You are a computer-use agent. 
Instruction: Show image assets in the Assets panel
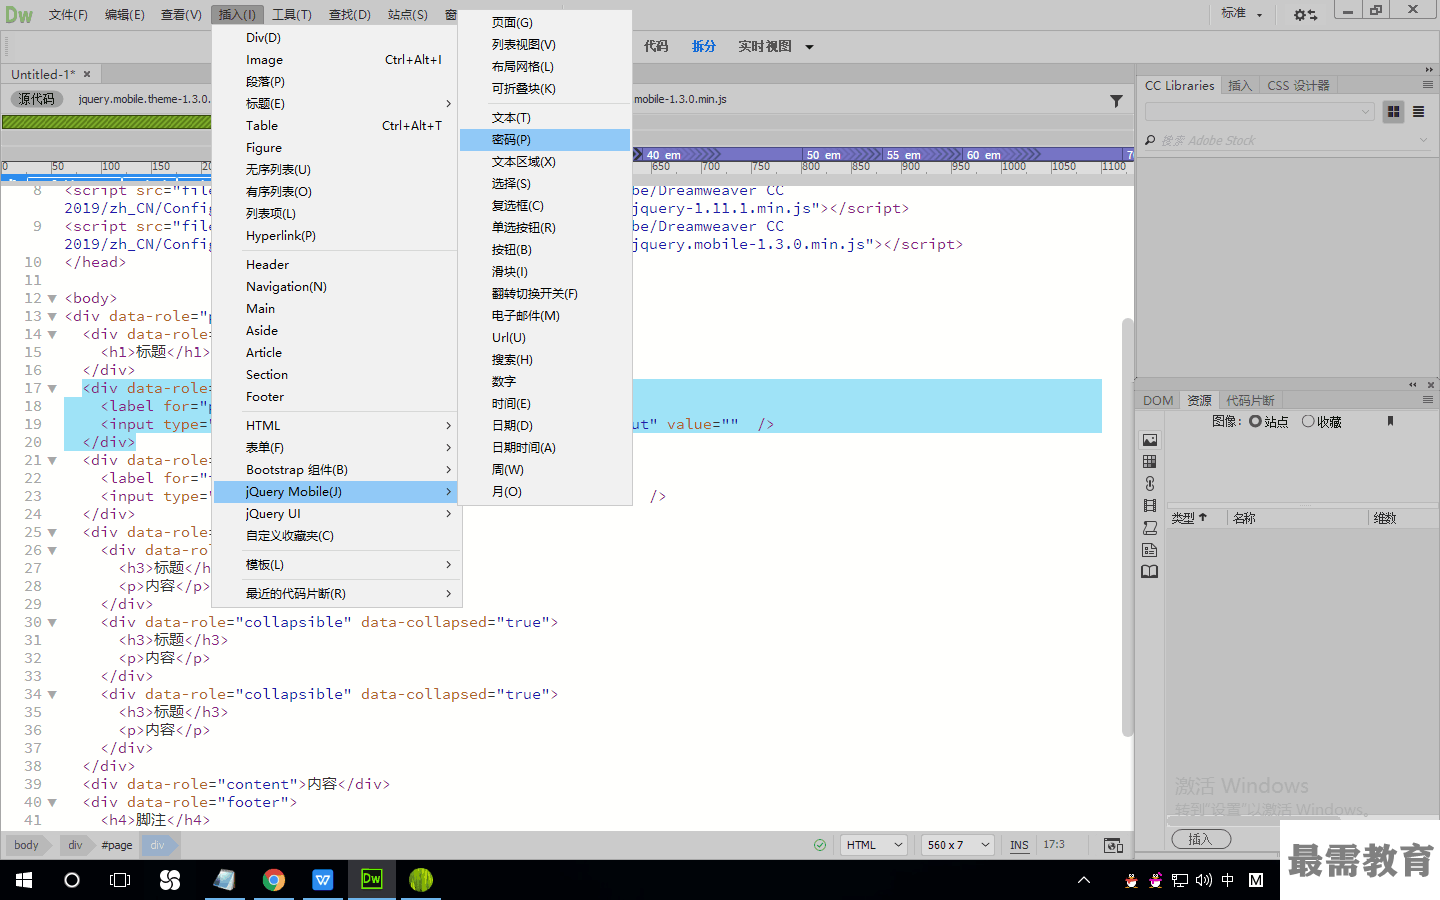(x=1150, y=440)
